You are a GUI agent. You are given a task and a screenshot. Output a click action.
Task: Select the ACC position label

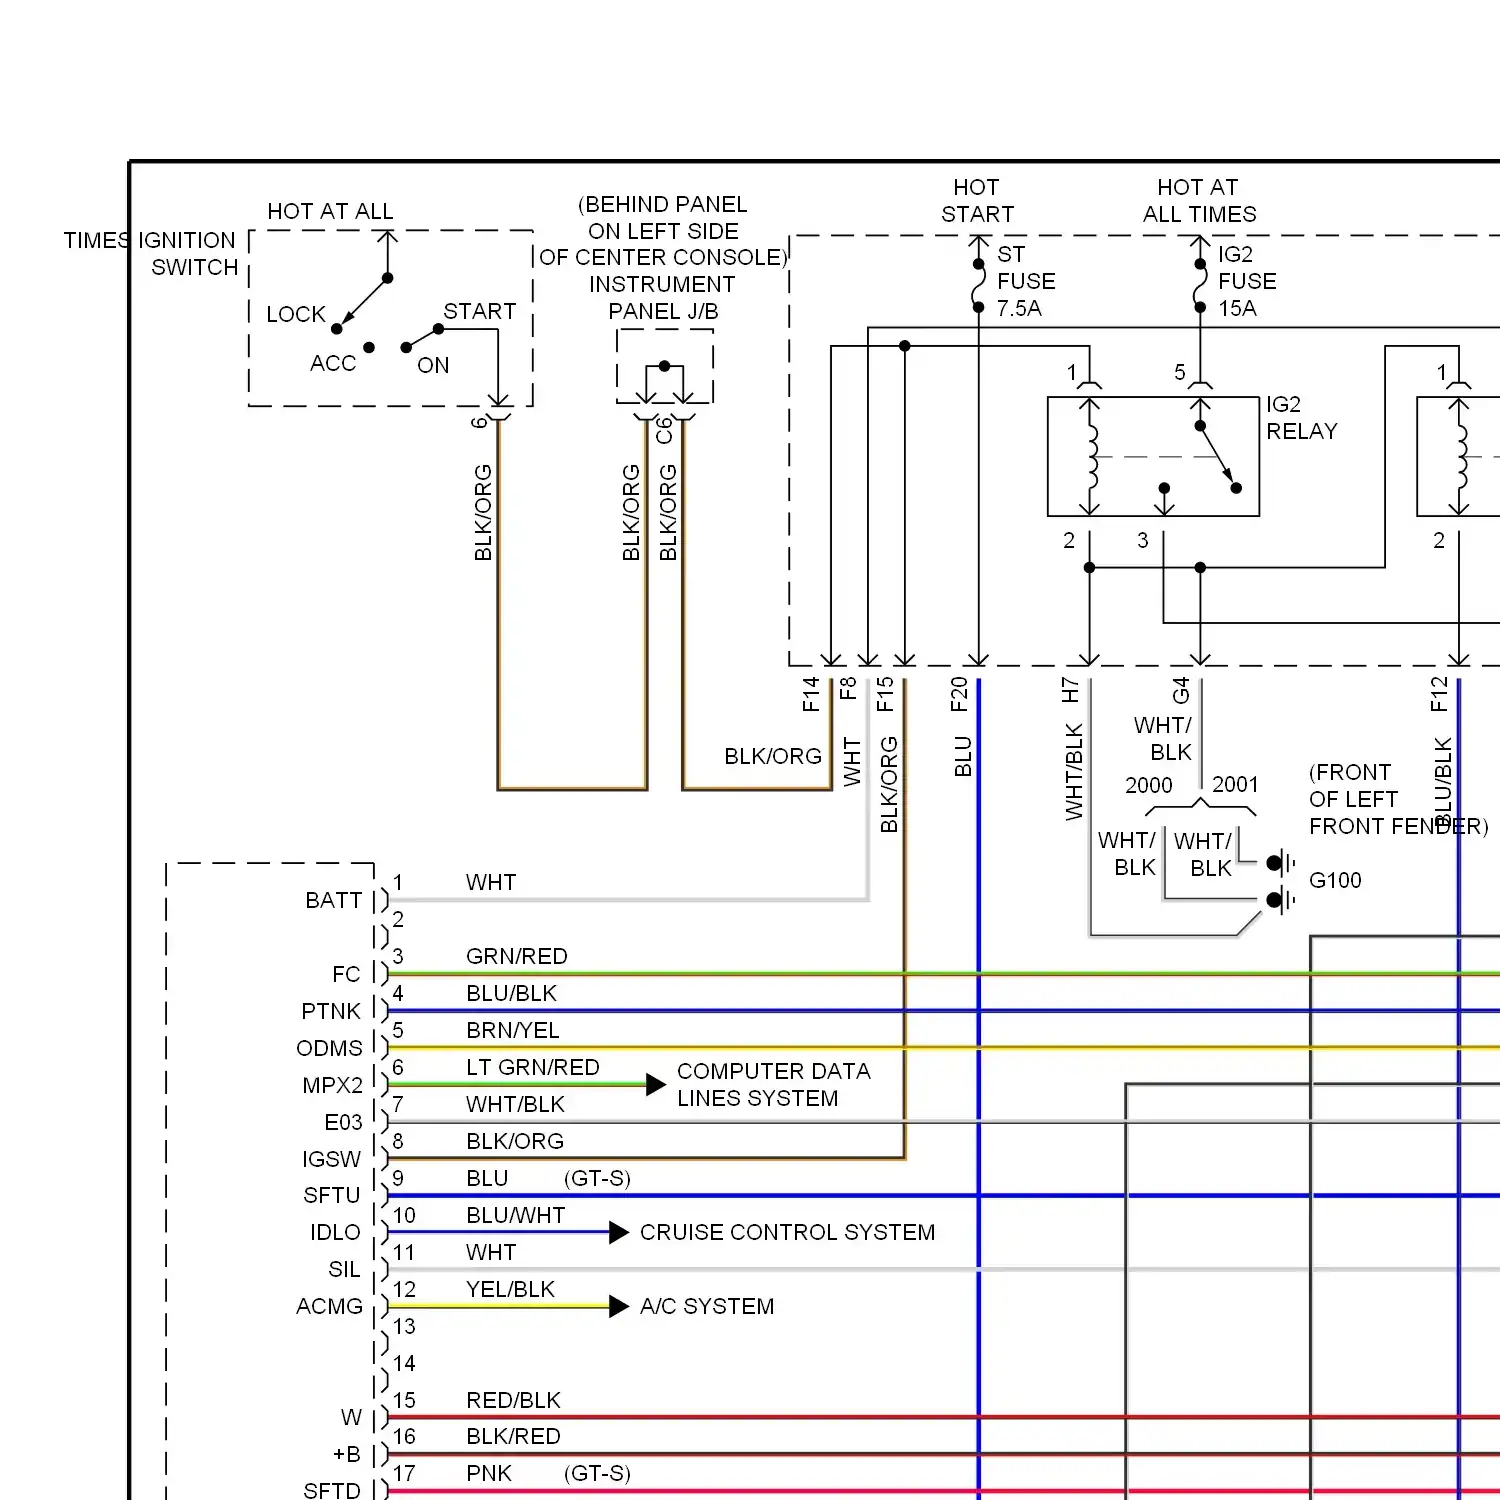click(x=333, y=363)
